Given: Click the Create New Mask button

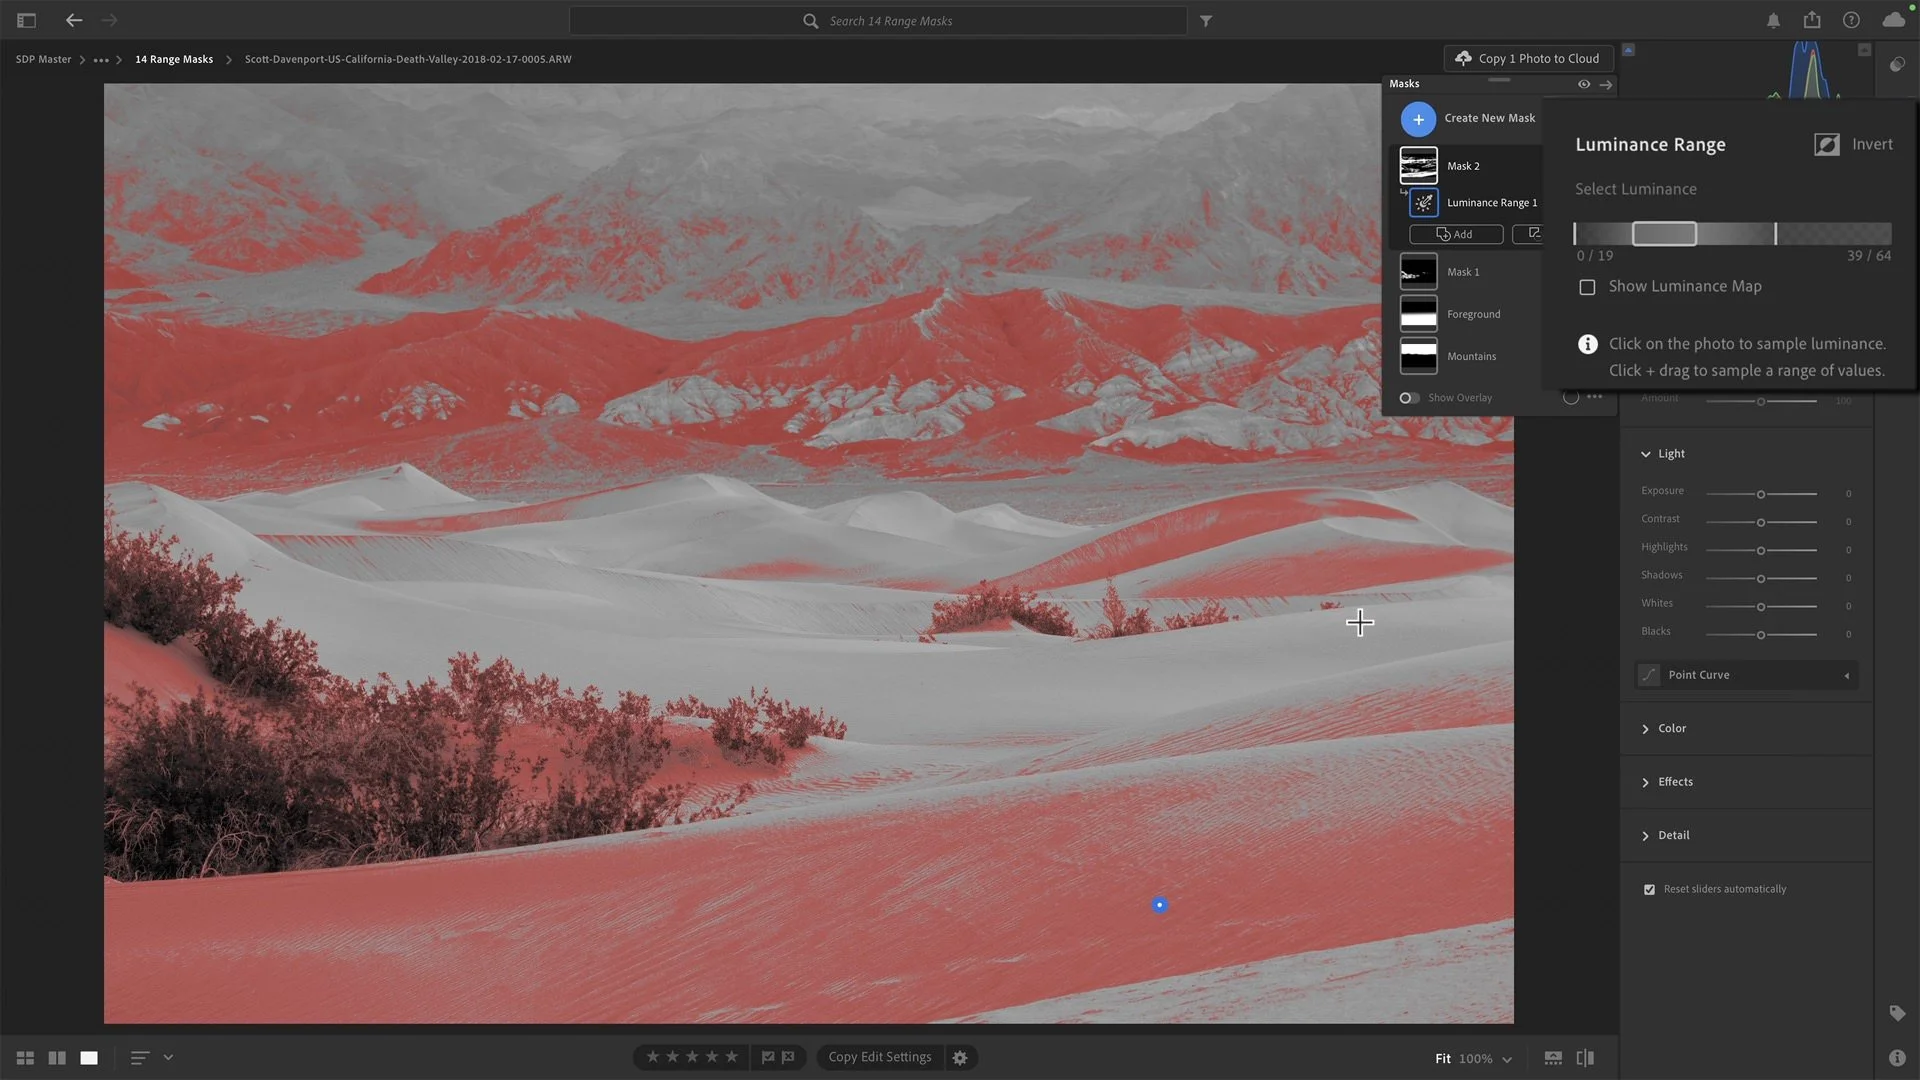Looking at the screenshot, I should 1418,119.
